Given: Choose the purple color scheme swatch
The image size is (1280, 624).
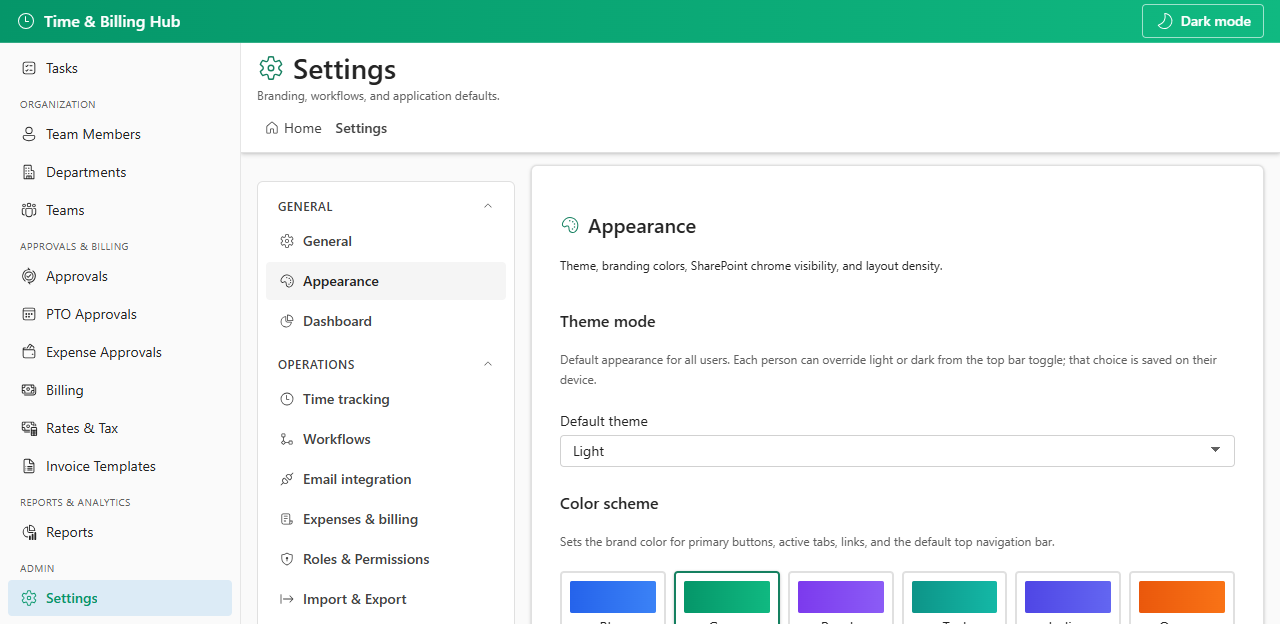Looking at the screenshot, I should (841, 598).
